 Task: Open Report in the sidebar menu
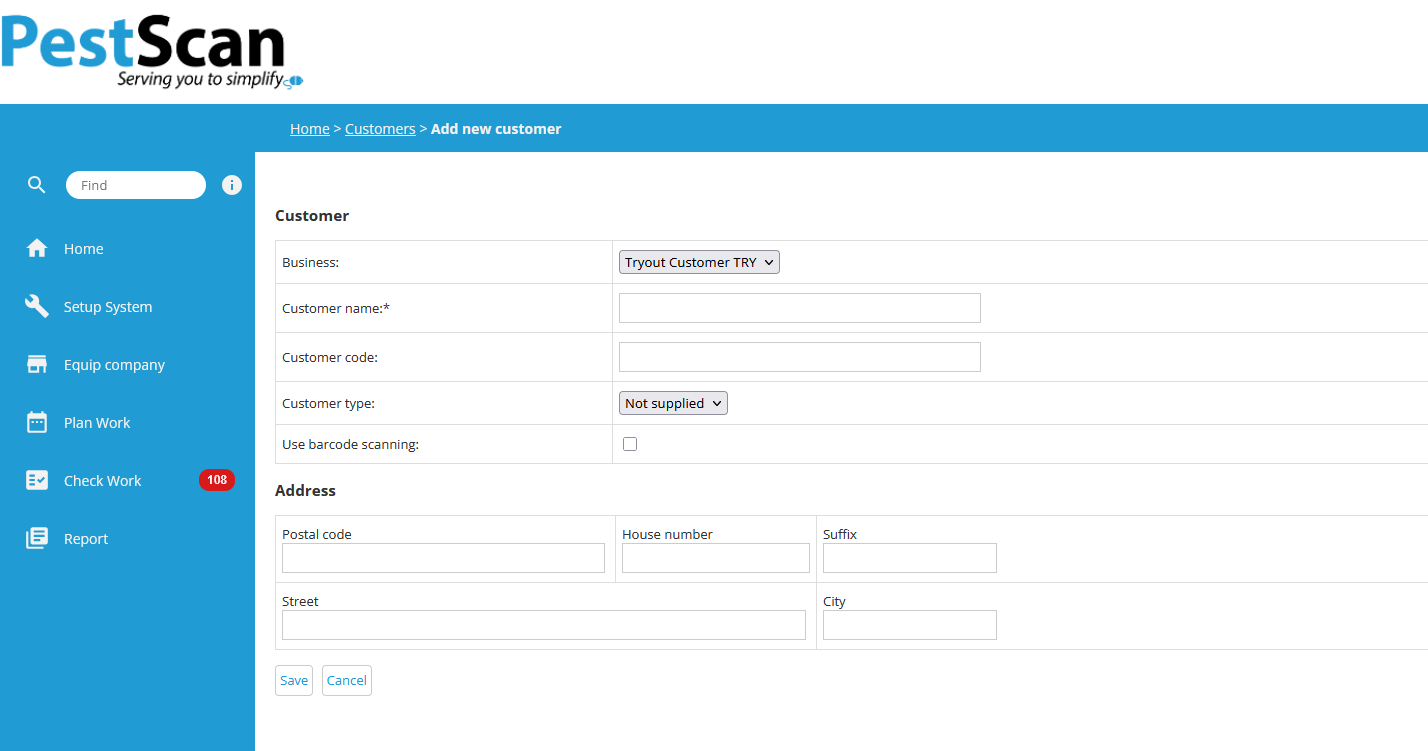point(86,539)
